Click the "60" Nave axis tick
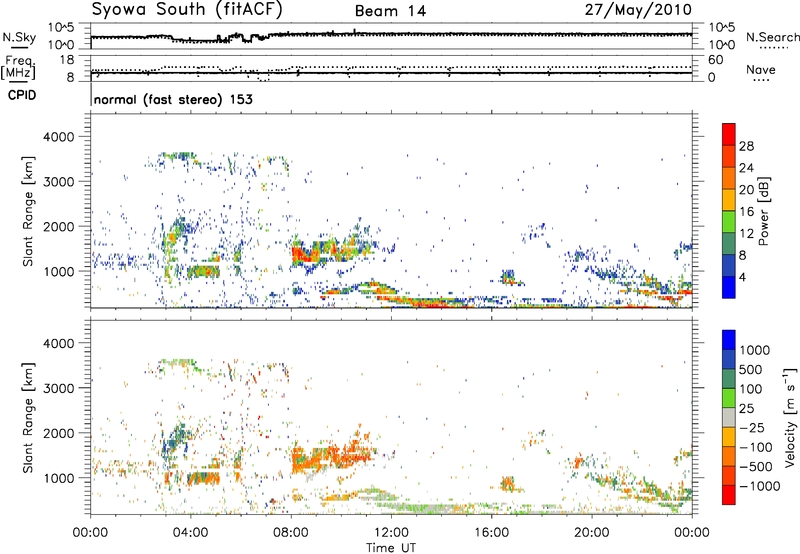The image size is (800, 554). [x=715, y=60]
